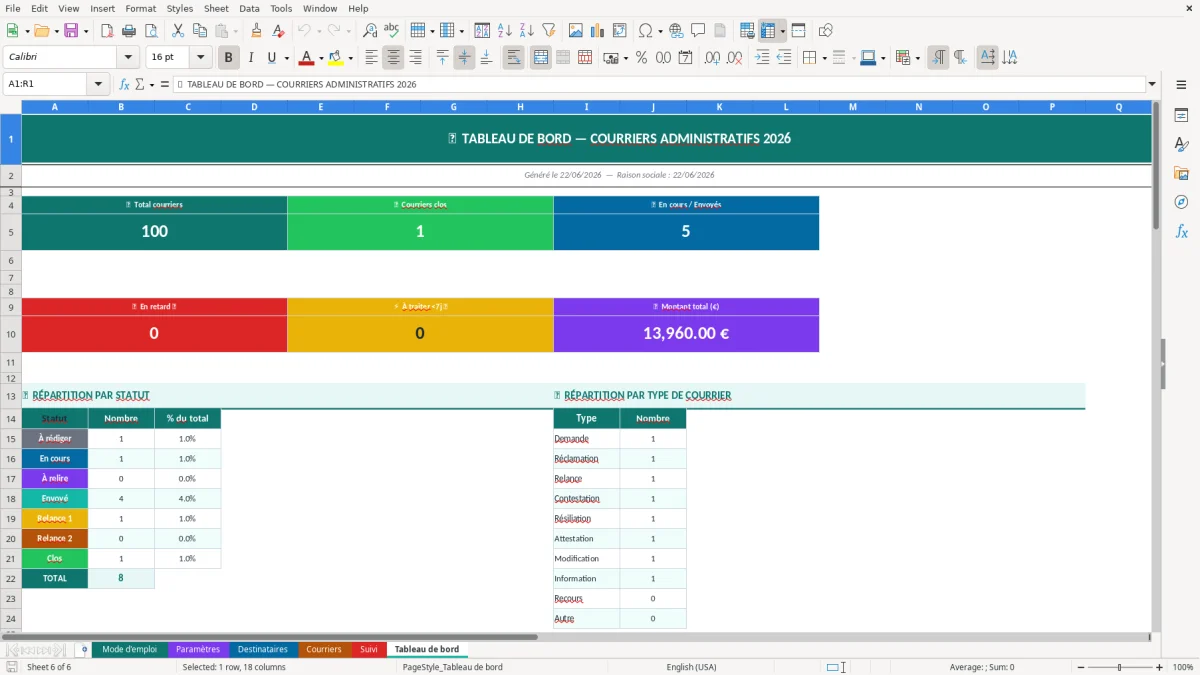Viewport: 1200px width, 675px height.
Task: Toggle left-to-right text direction
Action: (938, 58)
